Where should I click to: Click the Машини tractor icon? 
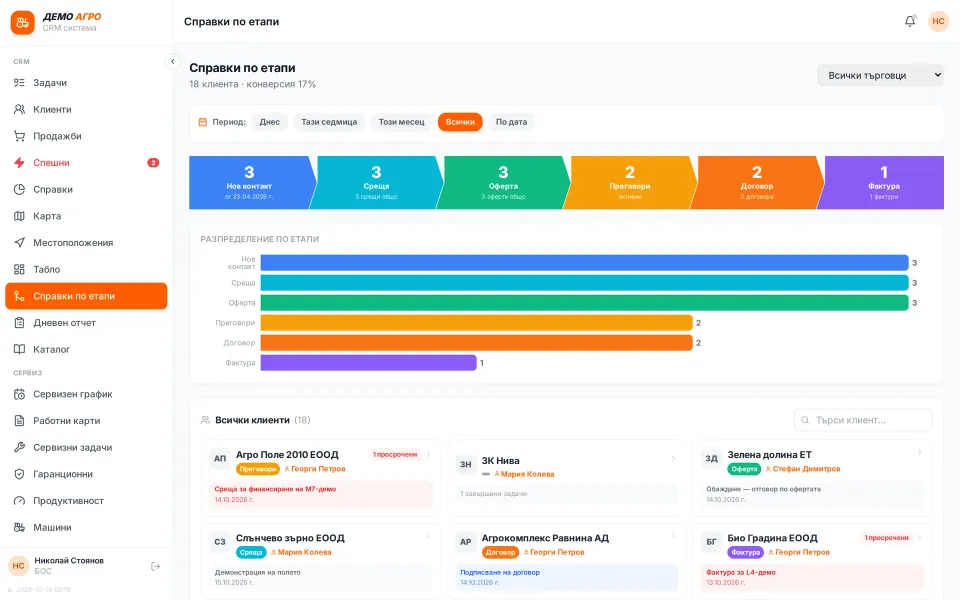coord(20,527)
